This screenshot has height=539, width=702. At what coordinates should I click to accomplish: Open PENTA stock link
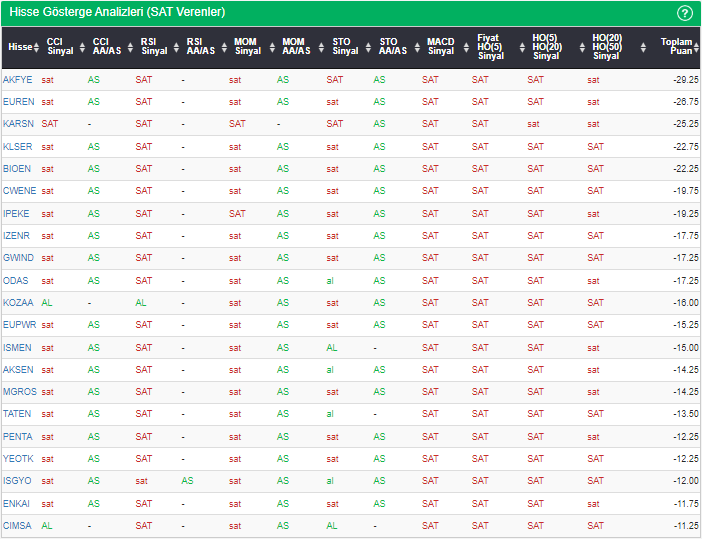17,436
